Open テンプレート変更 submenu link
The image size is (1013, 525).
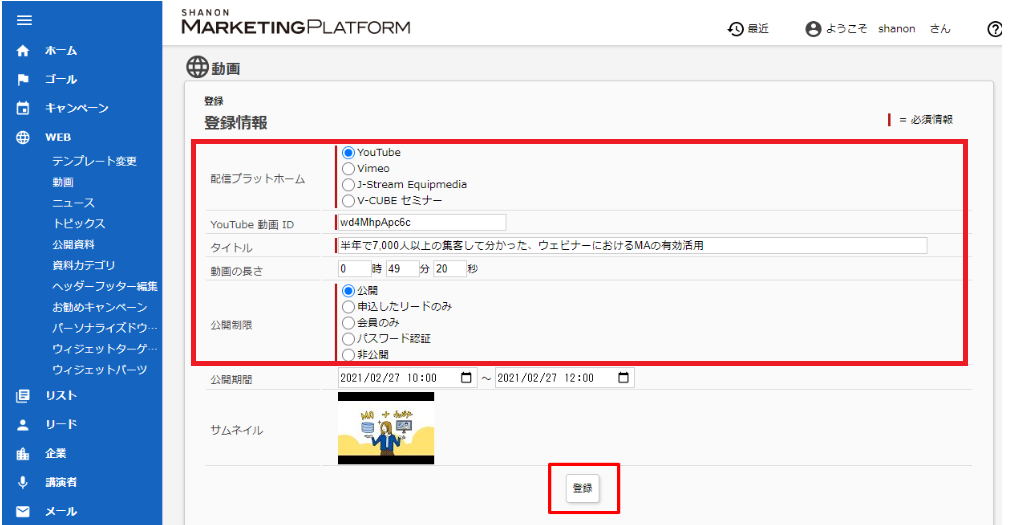pyautogui.click(x=94, y=161)
